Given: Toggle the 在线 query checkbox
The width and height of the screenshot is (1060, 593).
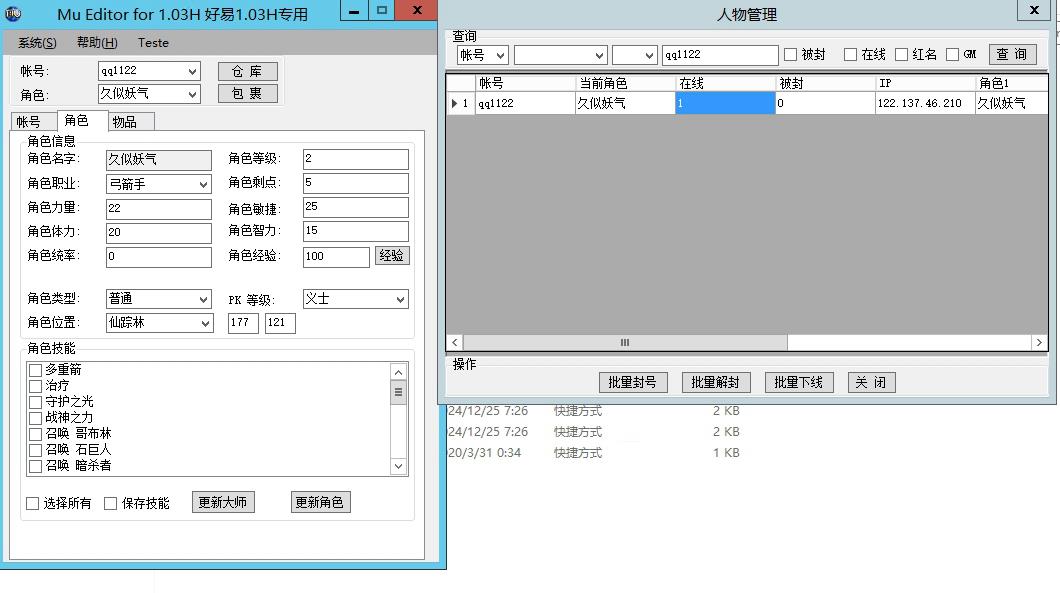Looking at the screenshot, I should coord(850,55).
